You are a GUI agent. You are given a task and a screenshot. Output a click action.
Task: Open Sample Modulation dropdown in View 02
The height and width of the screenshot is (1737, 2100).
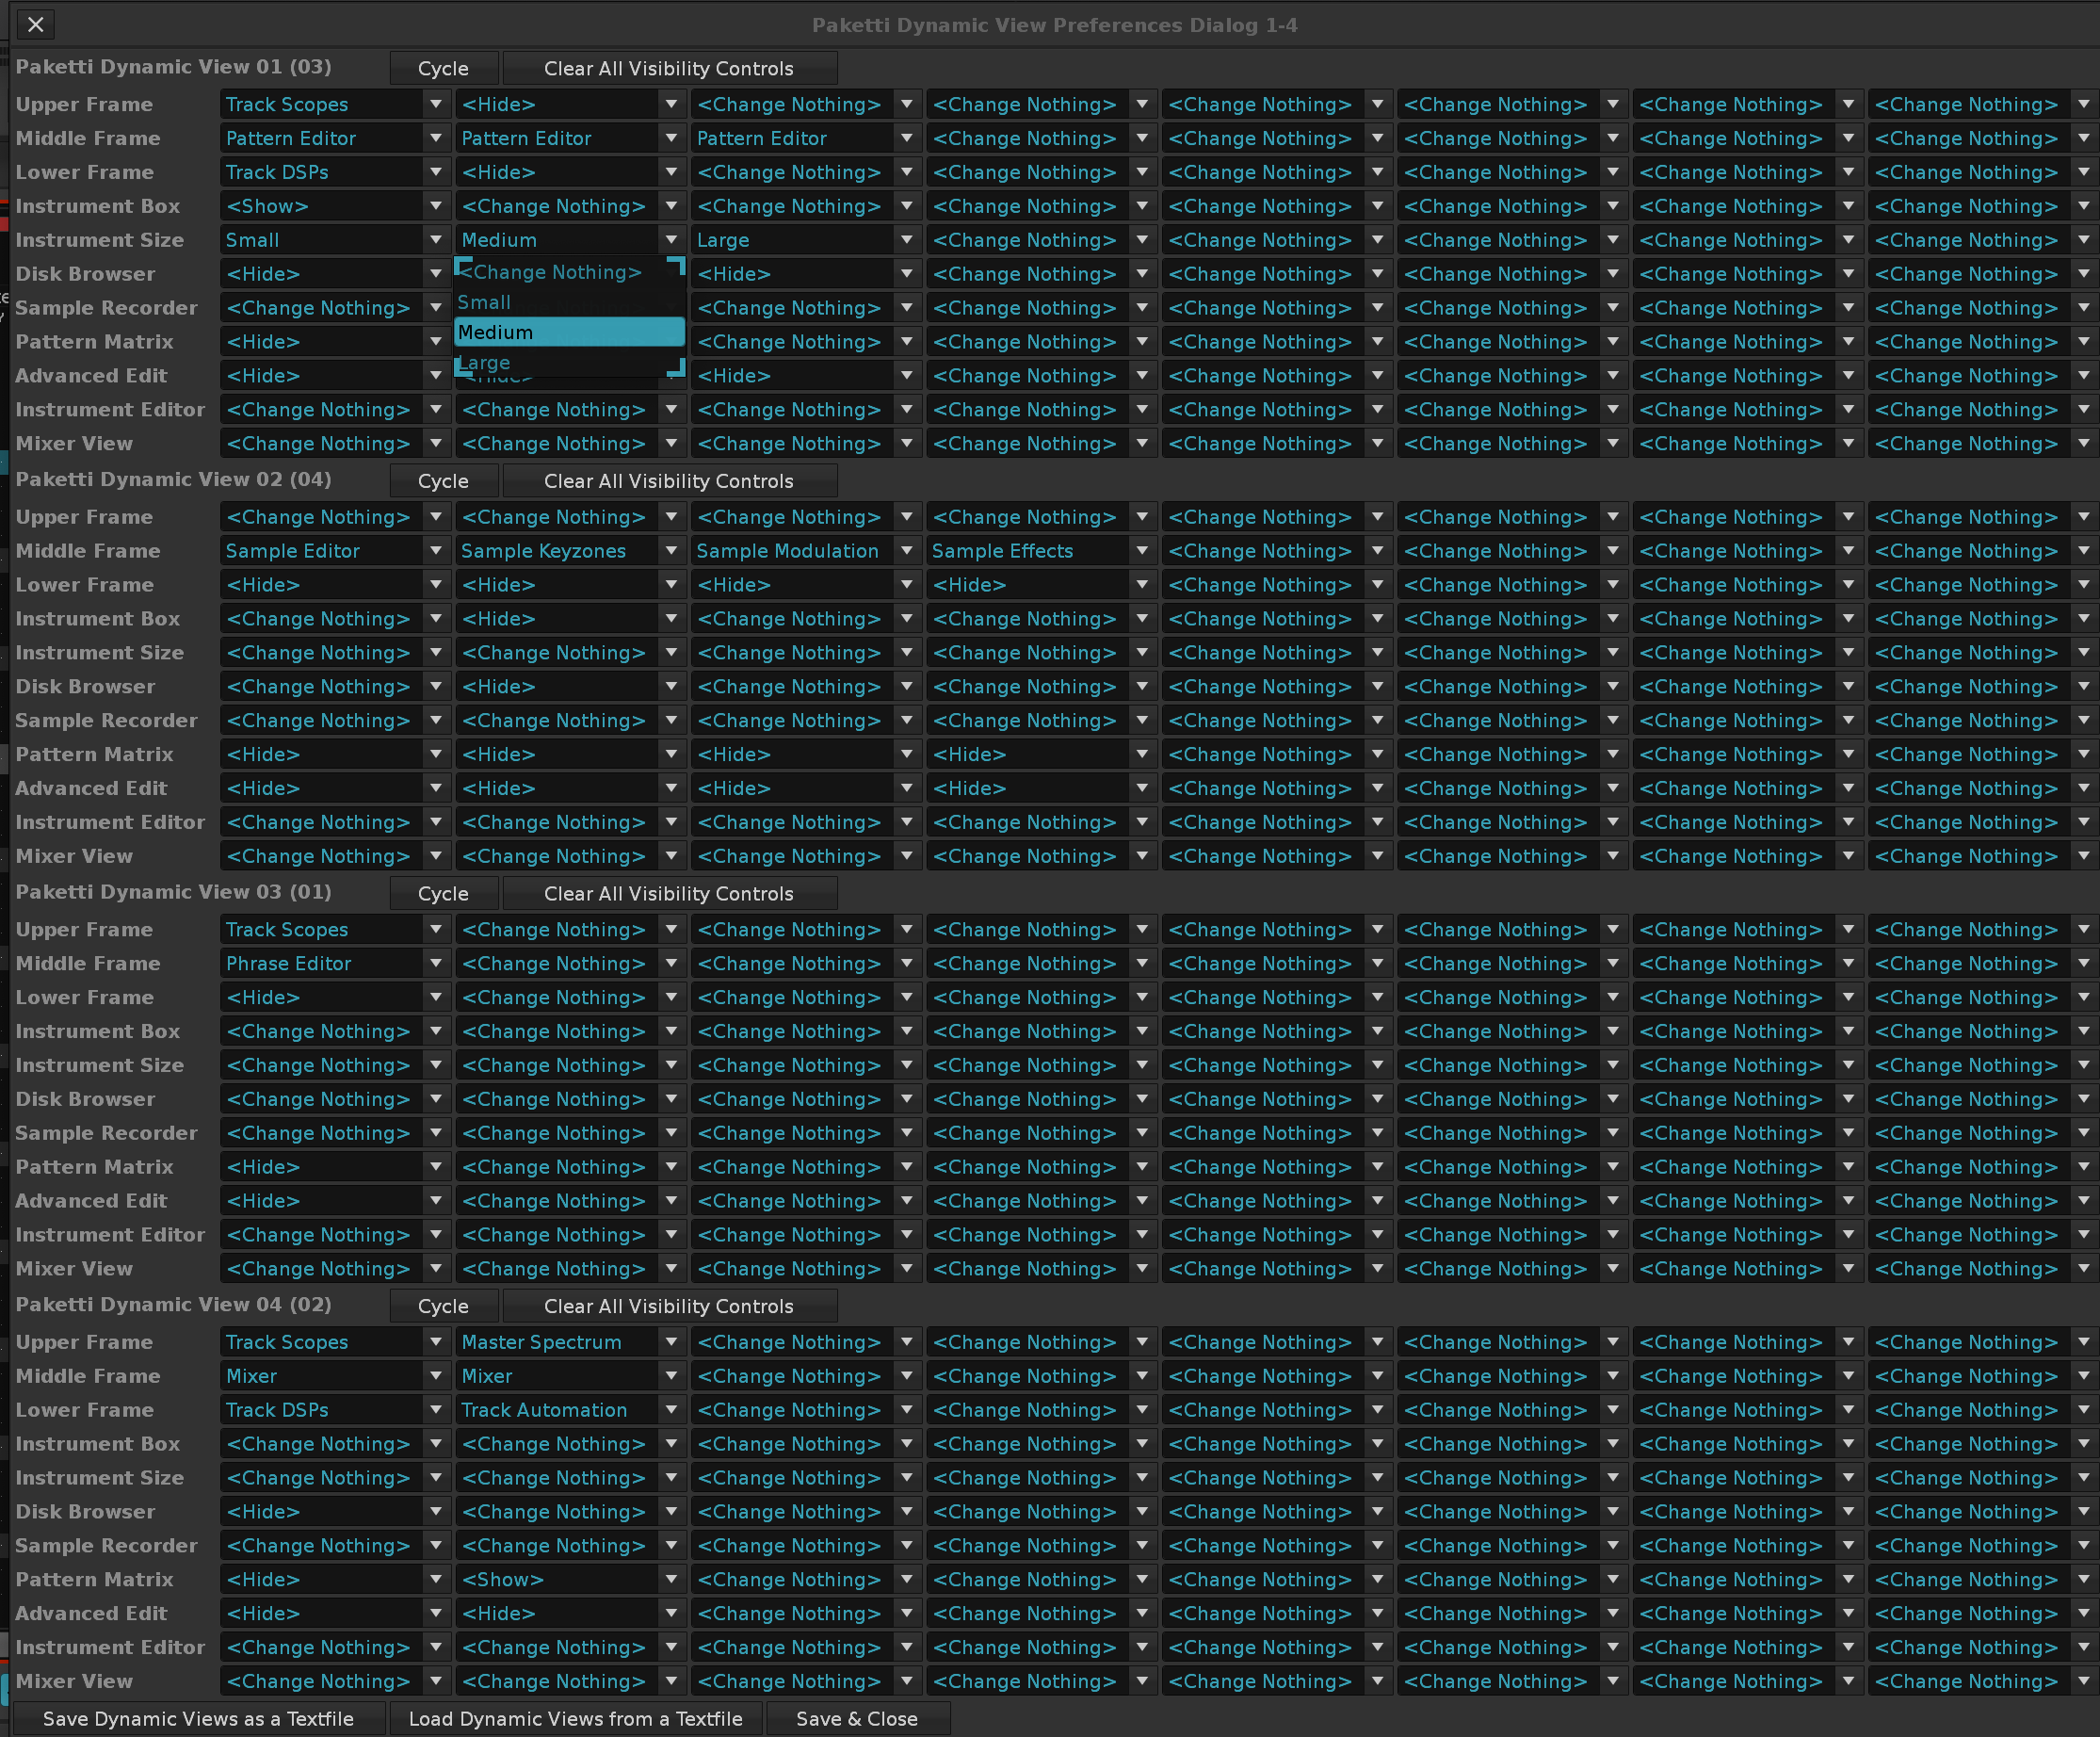pyautogui.click(x=906, y=551)
